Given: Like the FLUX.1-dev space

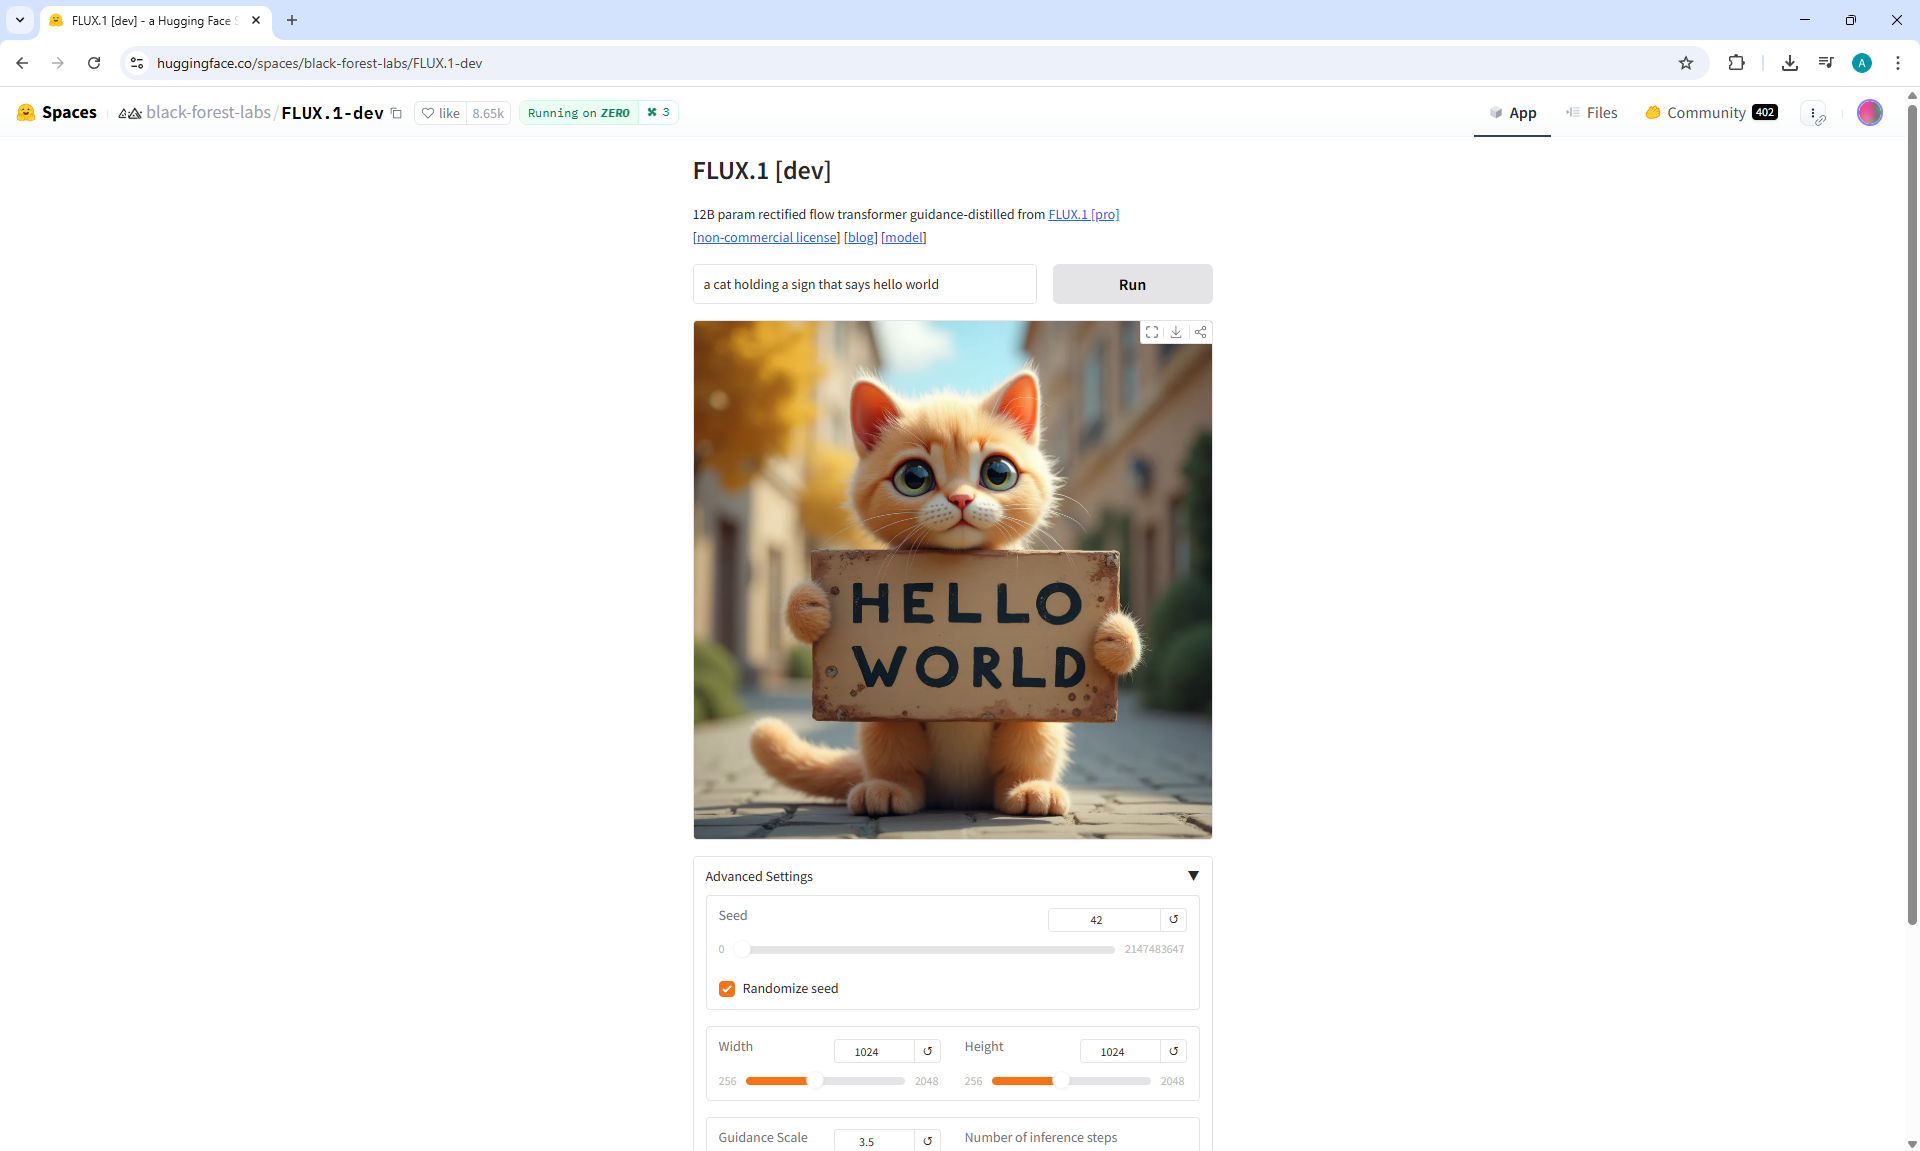Looking at the screenshot, I should click(x=441, y=113).
